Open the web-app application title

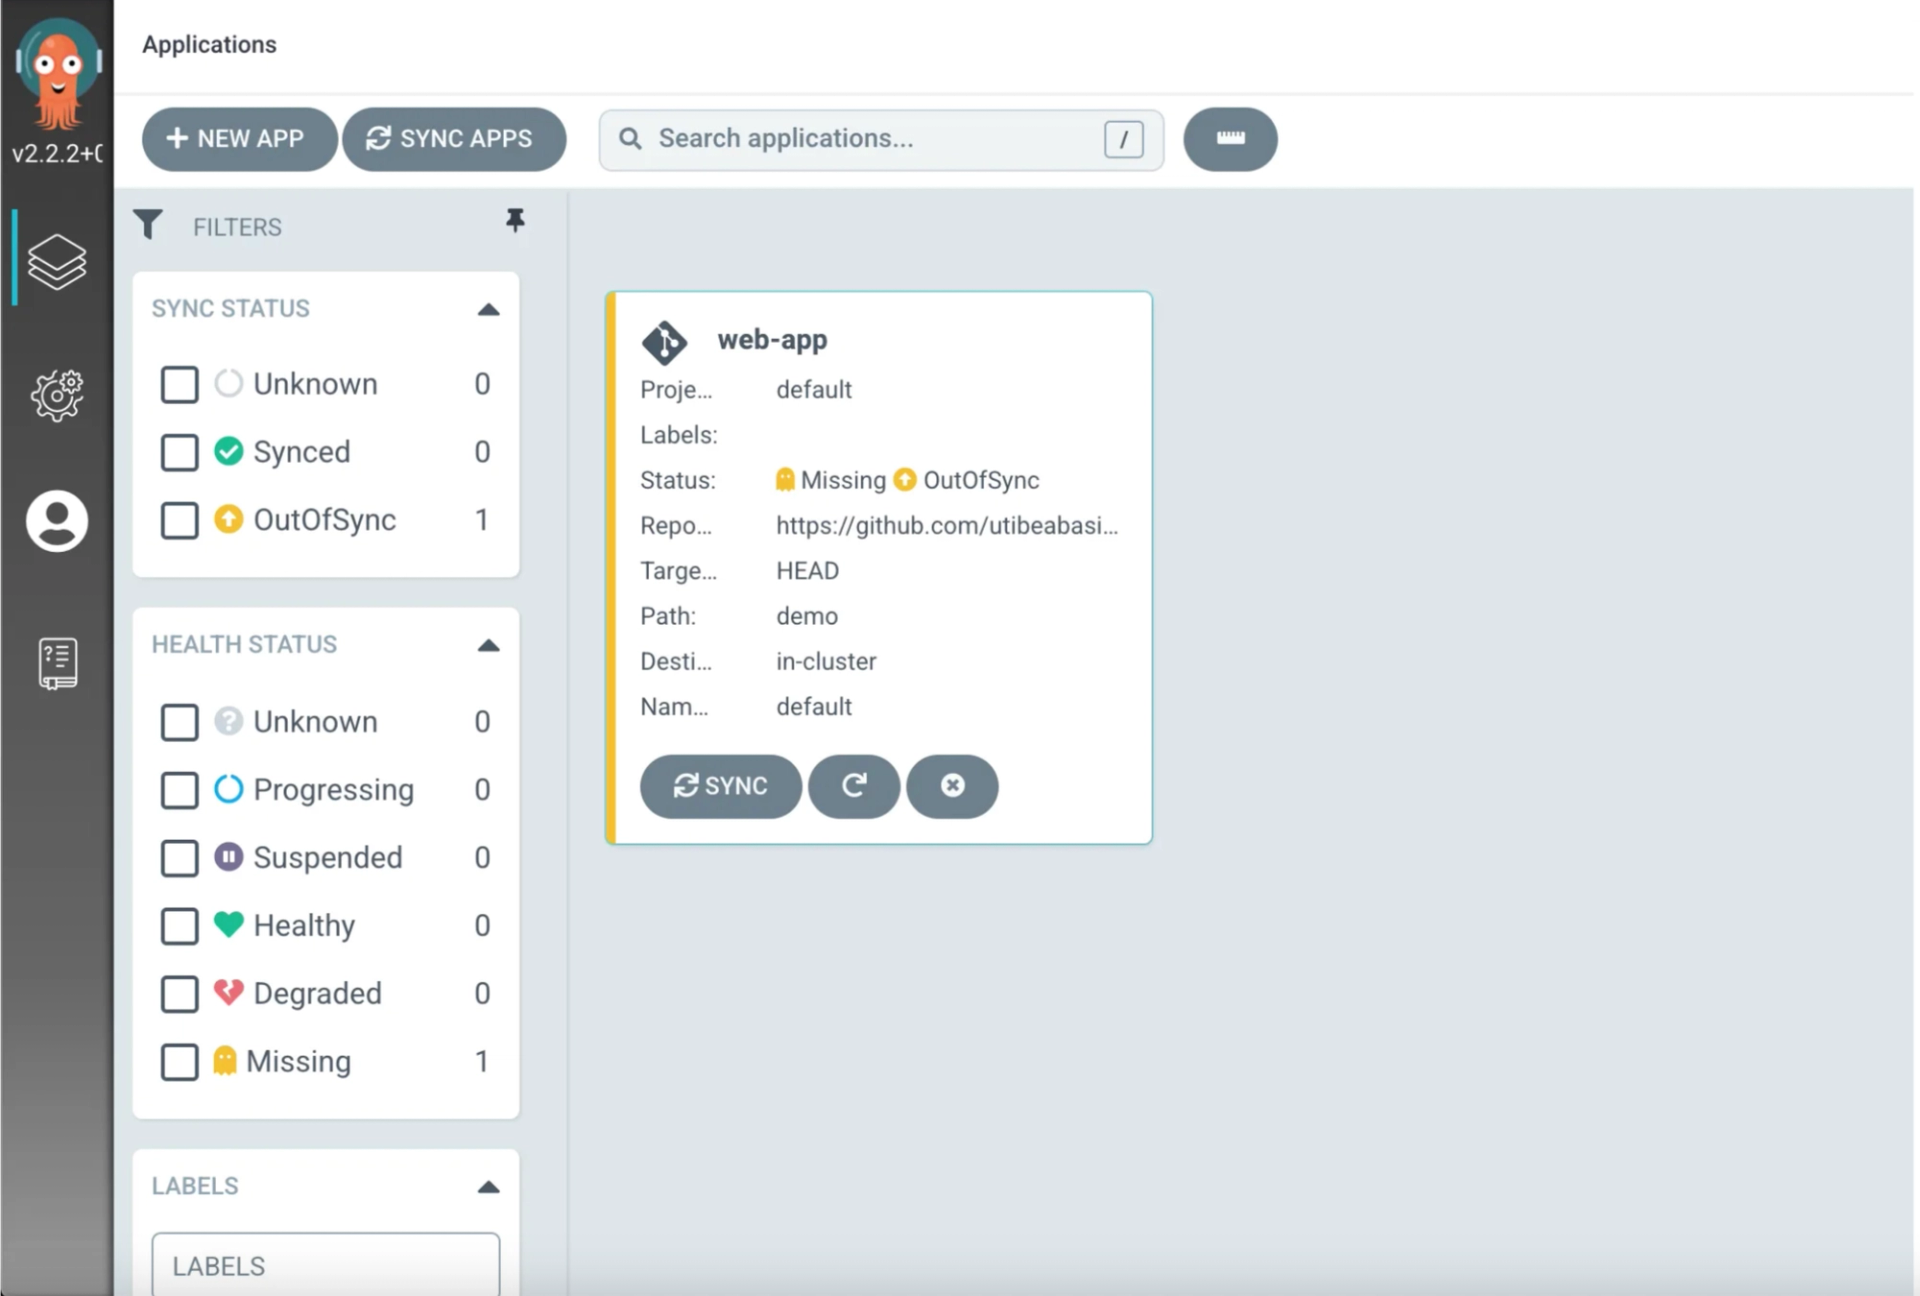point(772,340)
